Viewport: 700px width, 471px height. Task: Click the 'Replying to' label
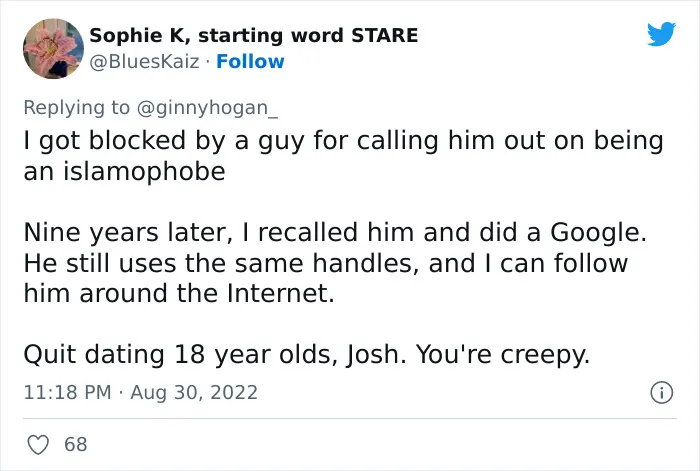[x=77, y=108]
